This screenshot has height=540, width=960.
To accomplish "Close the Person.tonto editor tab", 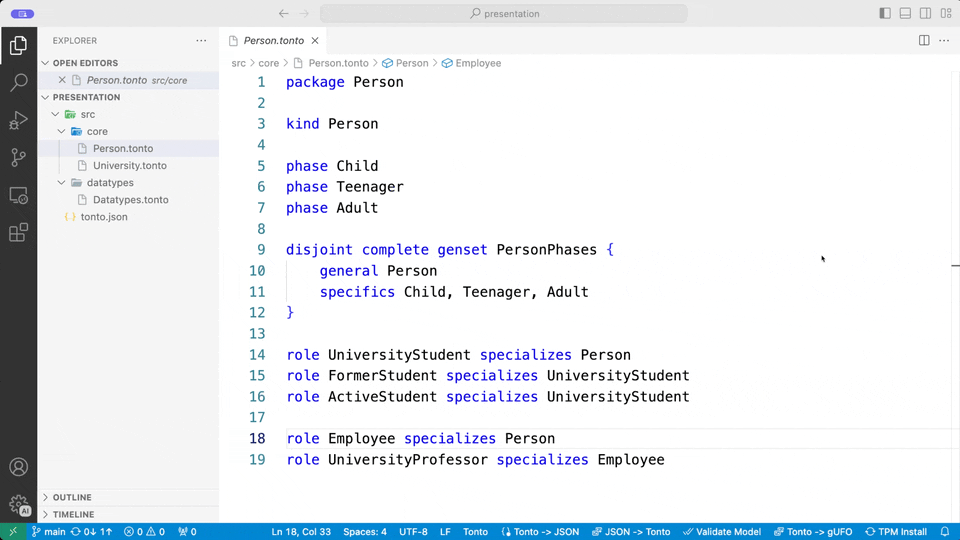I will pyautogui.click(x=315, y=40).
